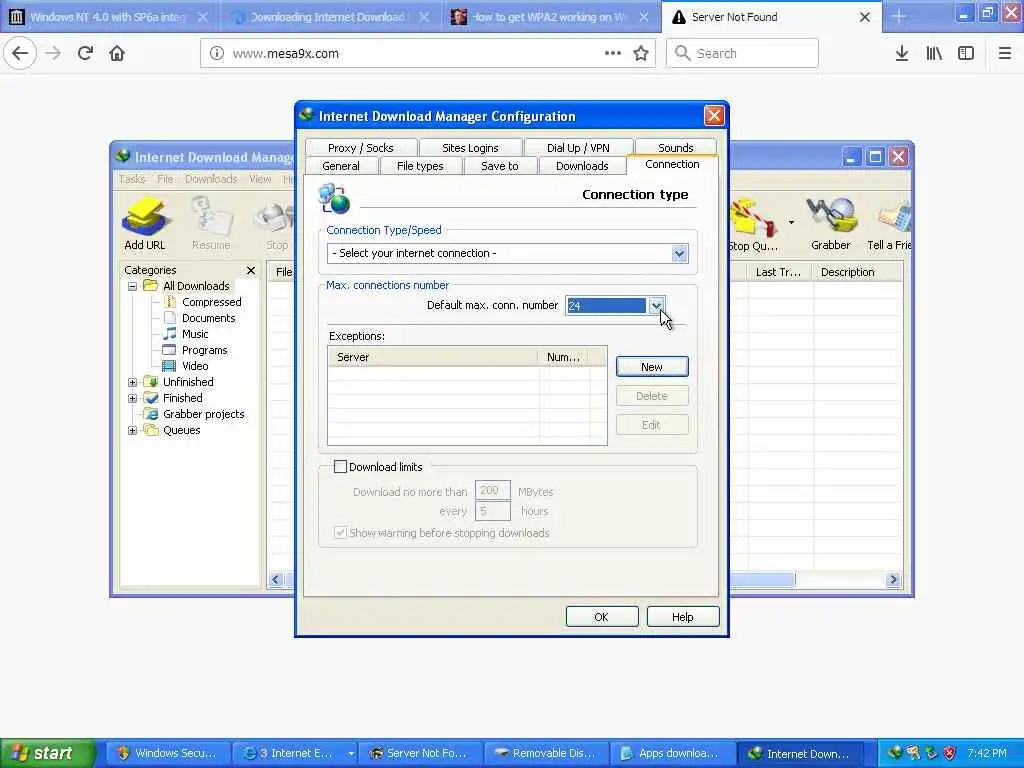Open the Firefox hamburger menu

(1004, 53)
